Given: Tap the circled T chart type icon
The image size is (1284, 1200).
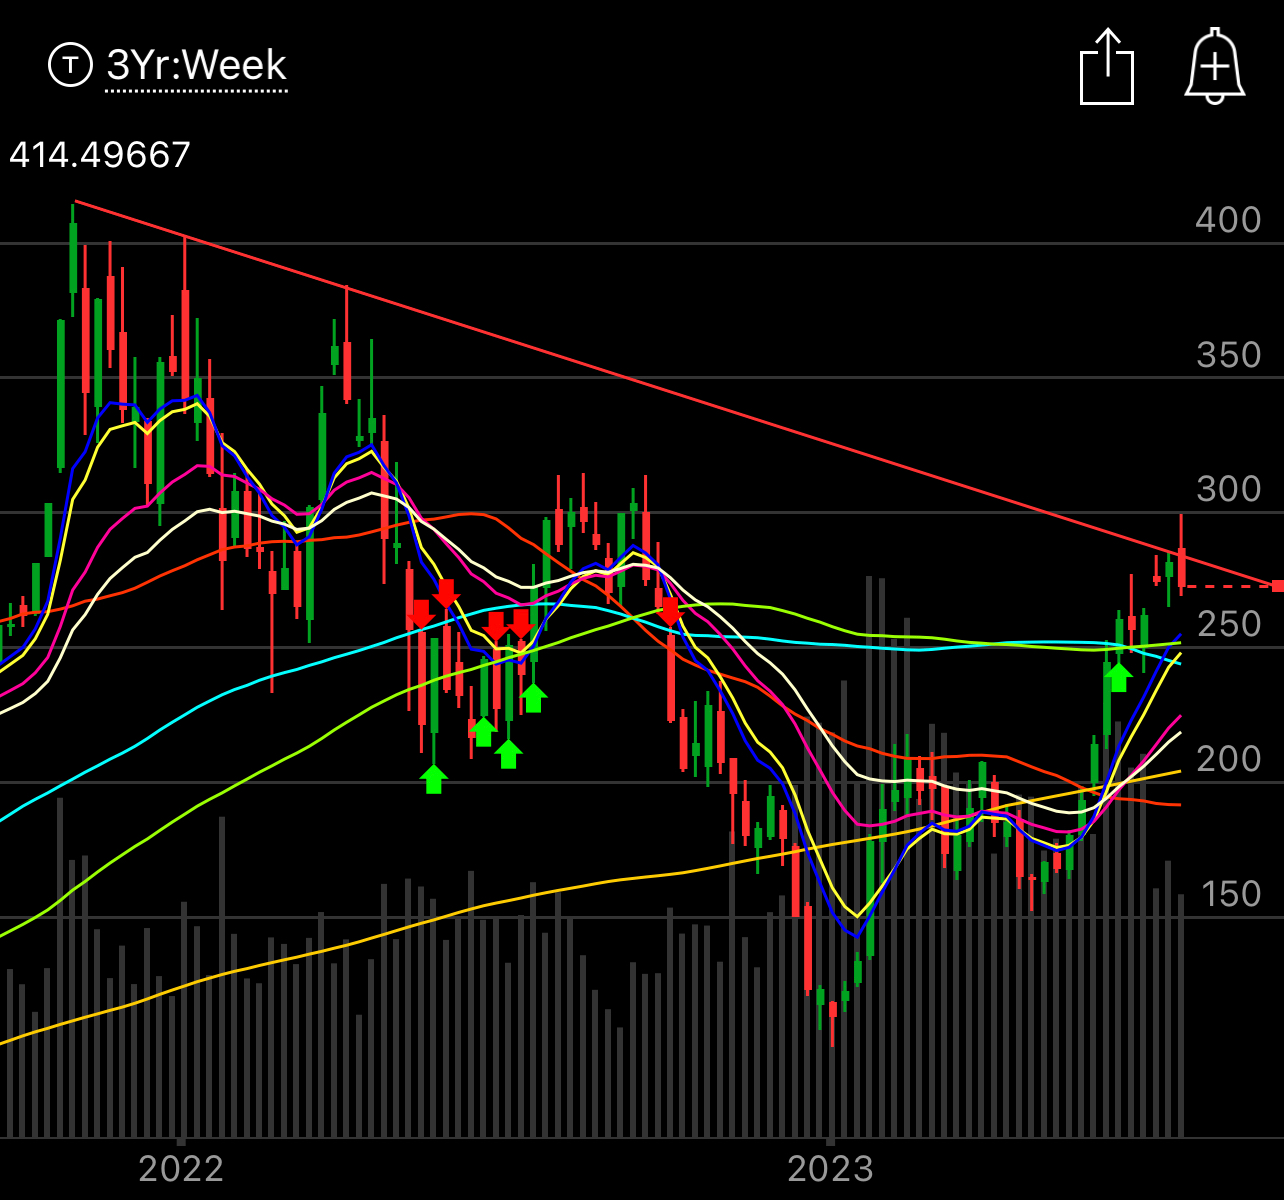Looking at the screenshot, I should pos(70,65).
